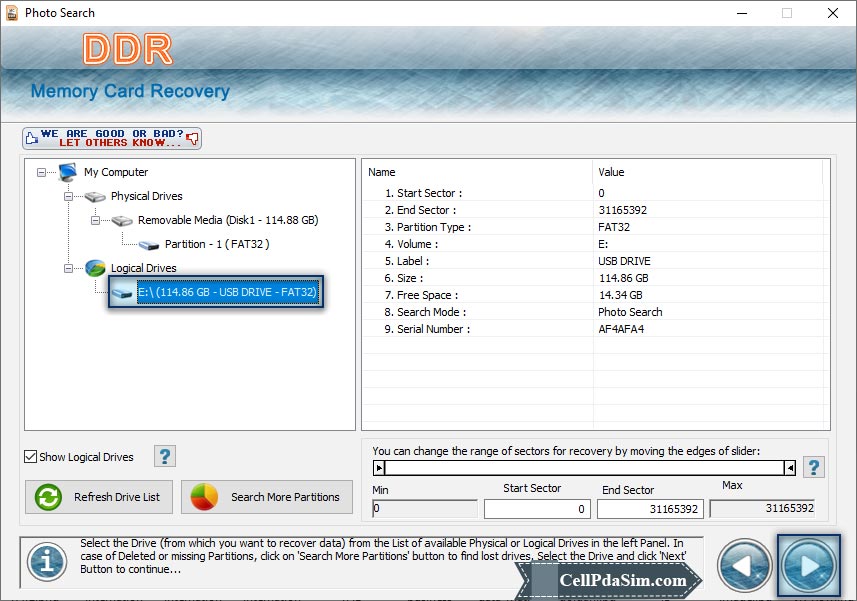Click the '4. Volume :' row
857x601 pixels.
[x=593, y=244]
